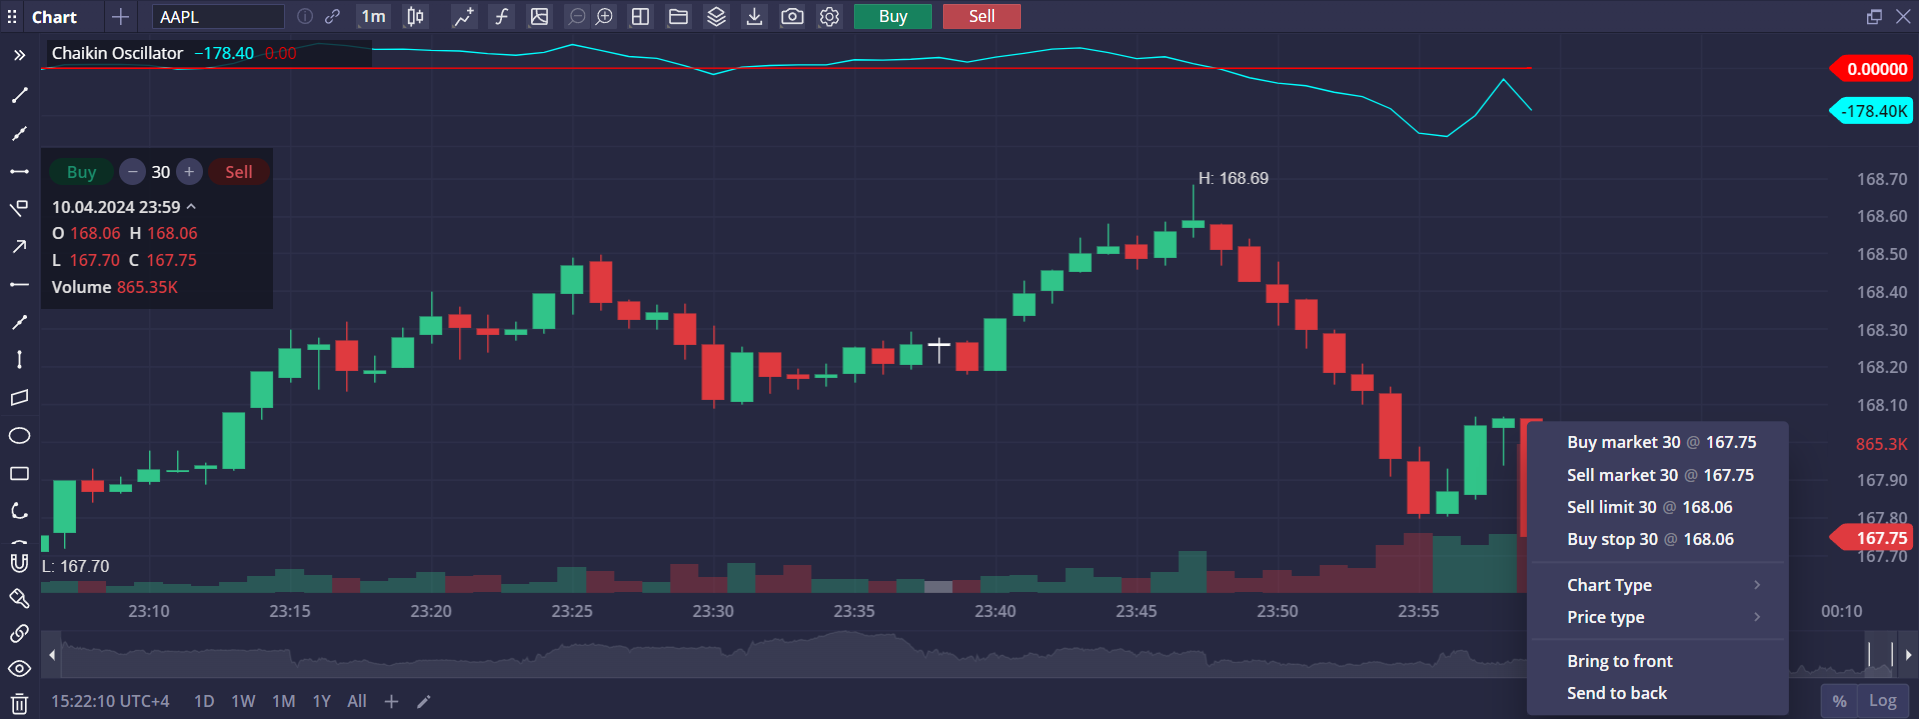Collapse the OHLC info panel chevron
1919x719 pixels.
pos(191,207)
